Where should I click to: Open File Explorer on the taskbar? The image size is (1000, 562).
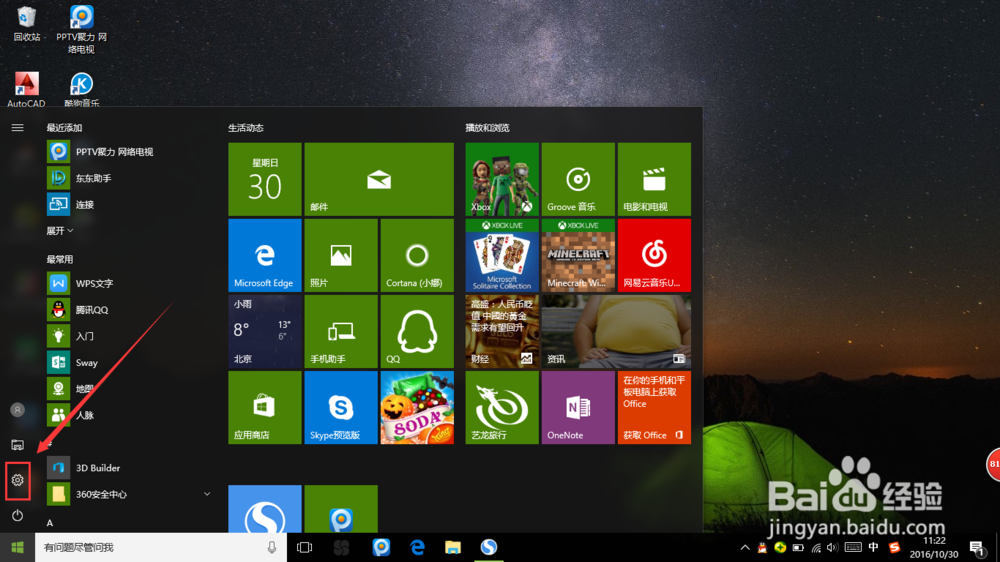[x=453, y=547]
